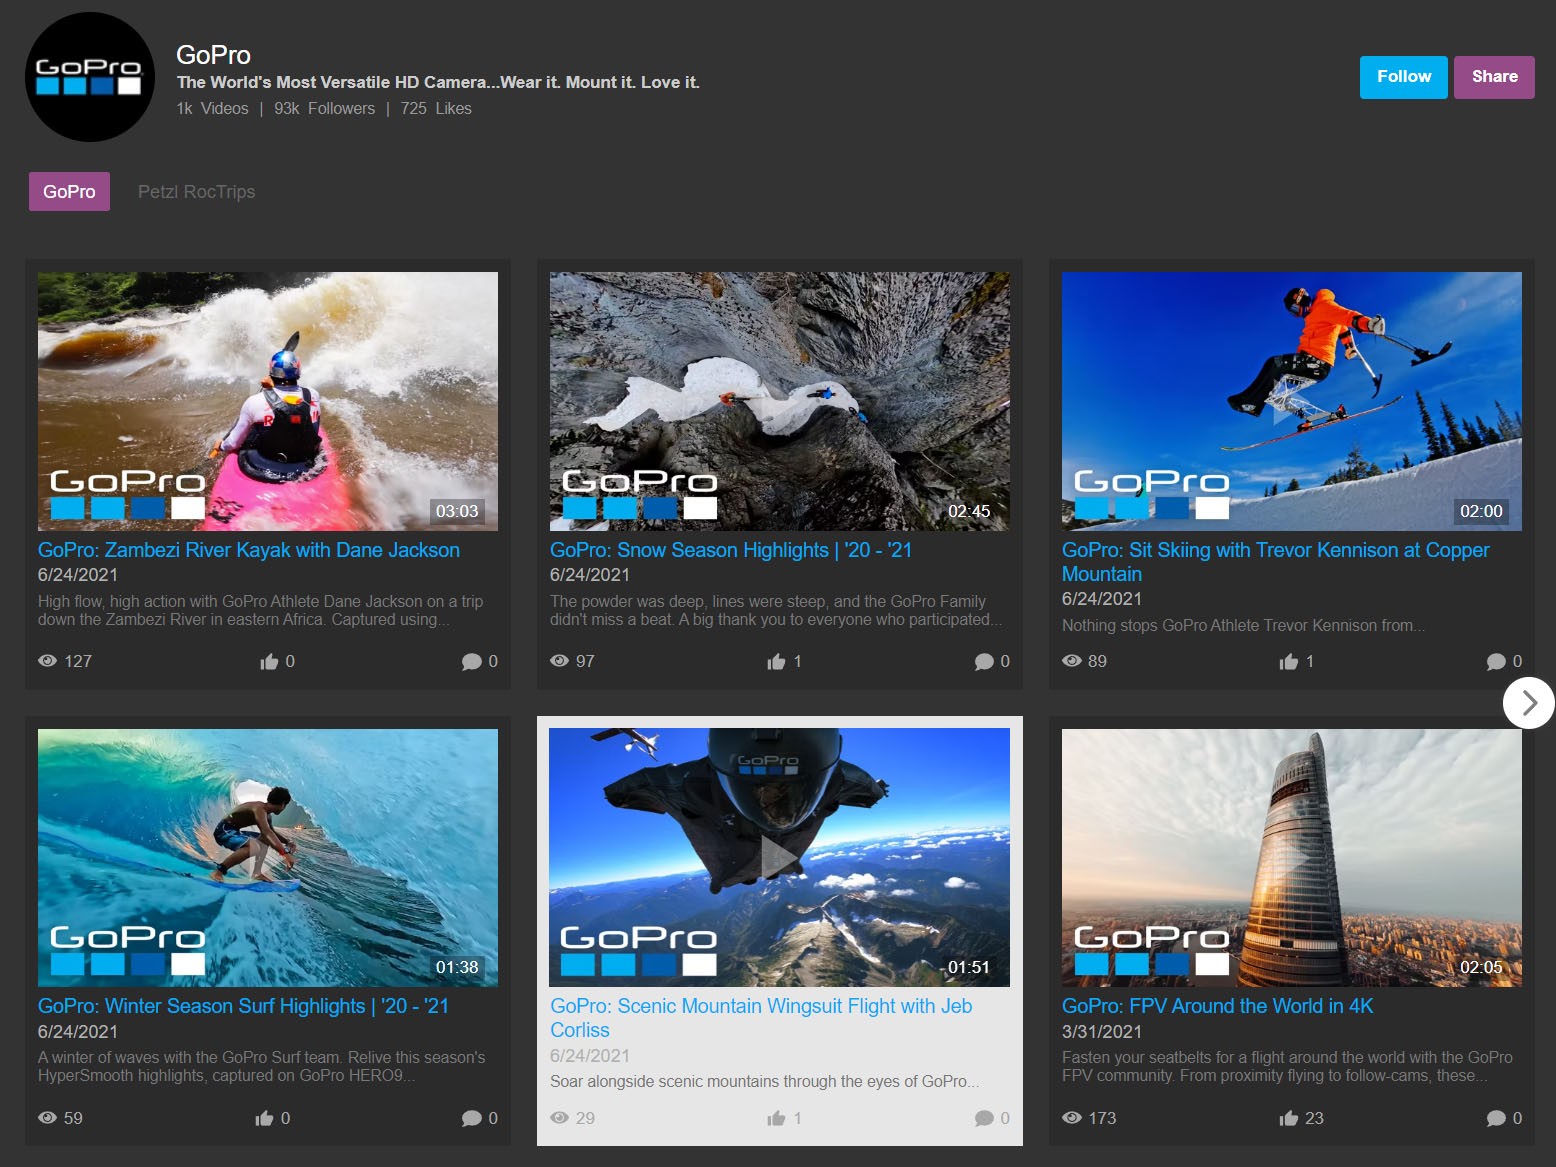
Task: Click the 02:45 duration badge on snow video
Action: (x=969, y=511)
